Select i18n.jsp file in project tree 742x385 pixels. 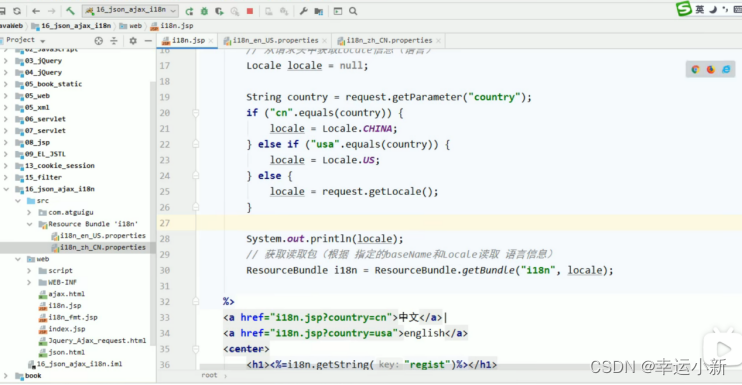coord(60,306)
